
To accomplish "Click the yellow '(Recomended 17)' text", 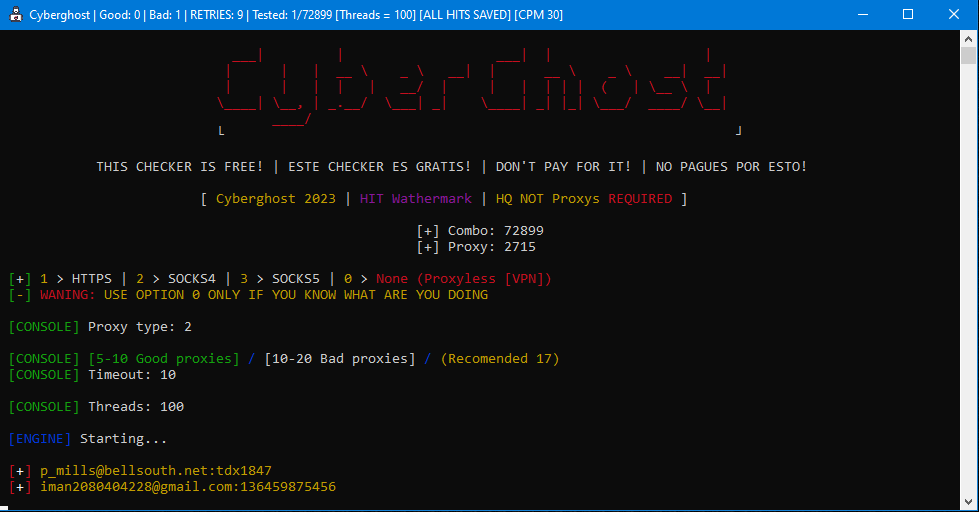I will (x=499, y=358).
